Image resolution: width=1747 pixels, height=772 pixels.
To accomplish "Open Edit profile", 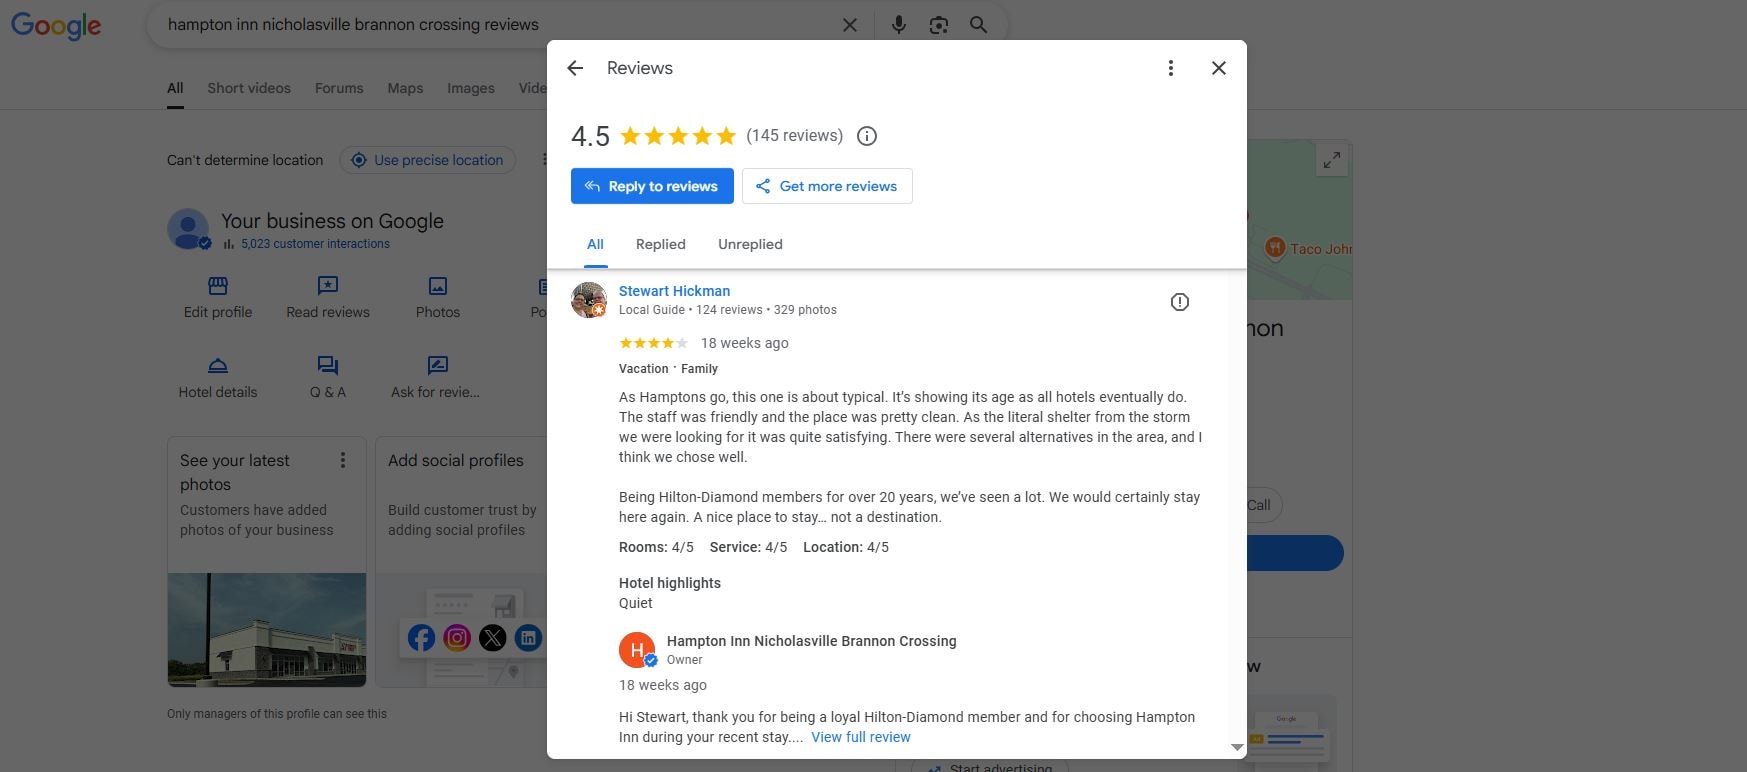I will point(218,298).
